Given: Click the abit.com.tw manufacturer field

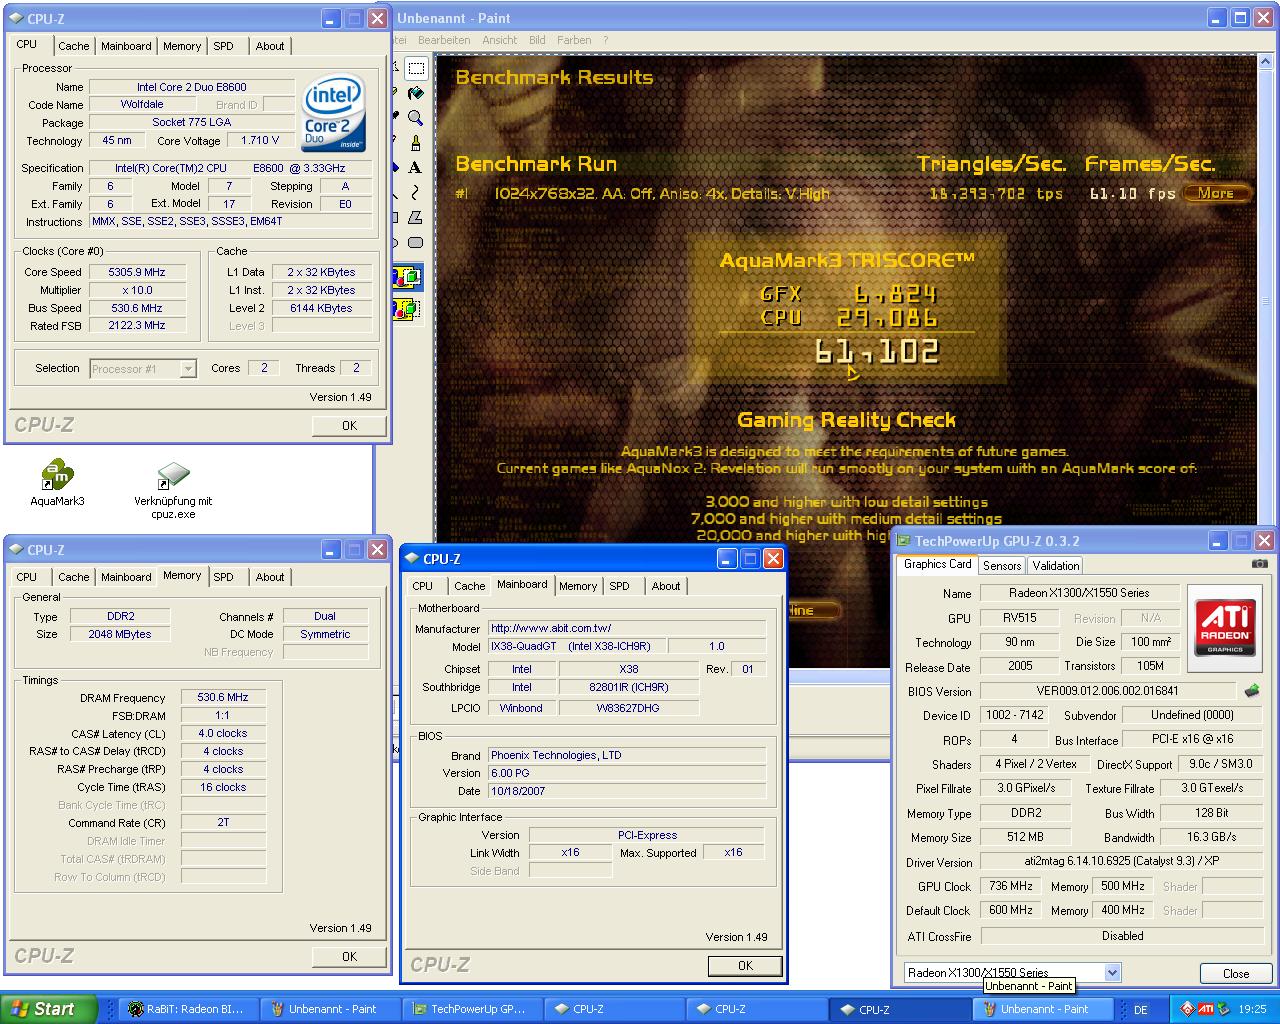Looking at the screenshot, I should click(x=628, y=628).
